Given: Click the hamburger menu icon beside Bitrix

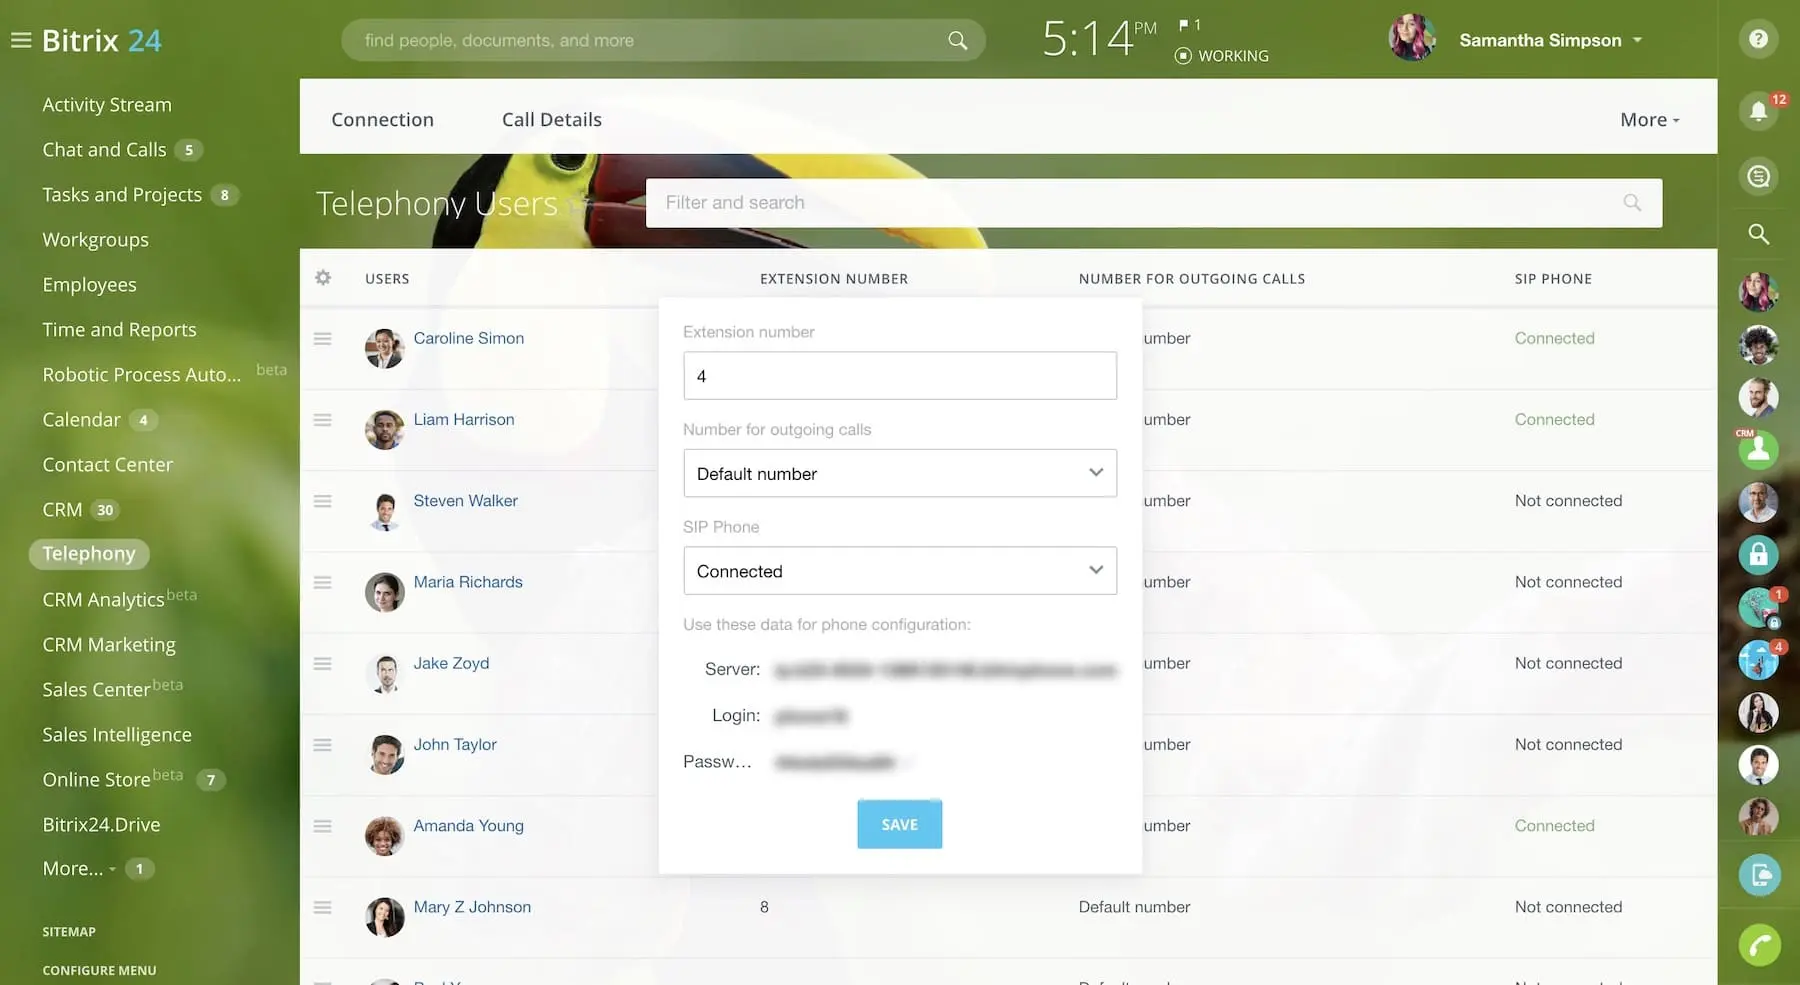Looking at the screenshot, I should pos(21,41).
